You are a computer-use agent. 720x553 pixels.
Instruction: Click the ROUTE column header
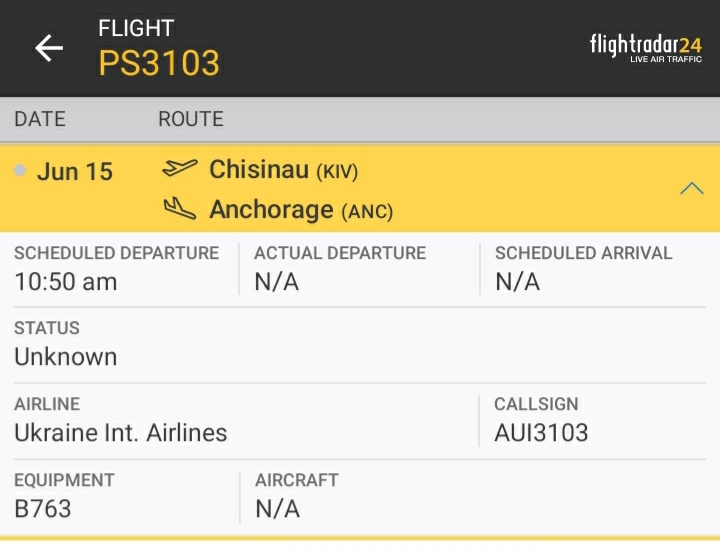pyautogui.click(x=190, y=119)
